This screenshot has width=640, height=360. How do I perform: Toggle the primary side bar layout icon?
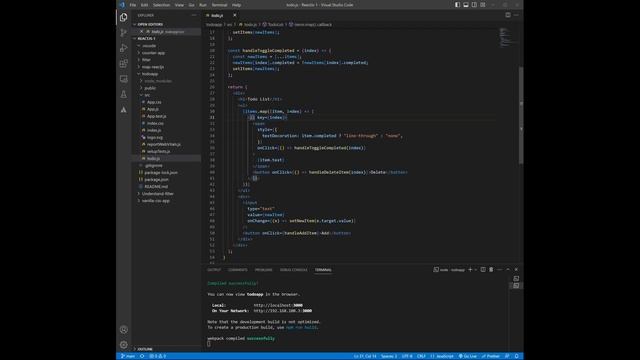coord(457,5)
